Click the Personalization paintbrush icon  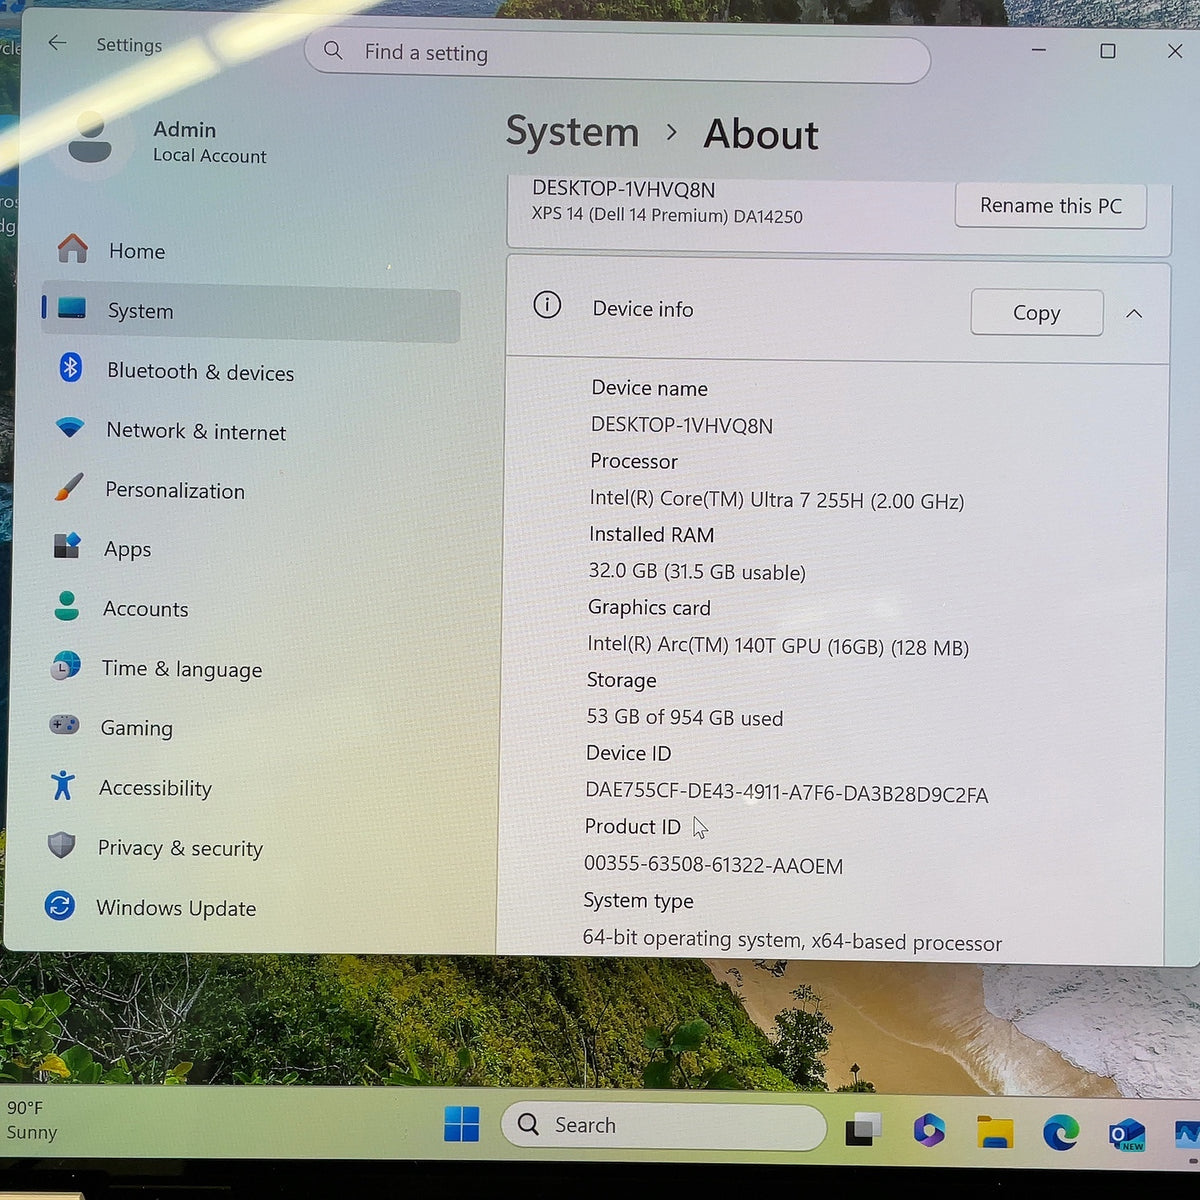click(x=68, y=488)
